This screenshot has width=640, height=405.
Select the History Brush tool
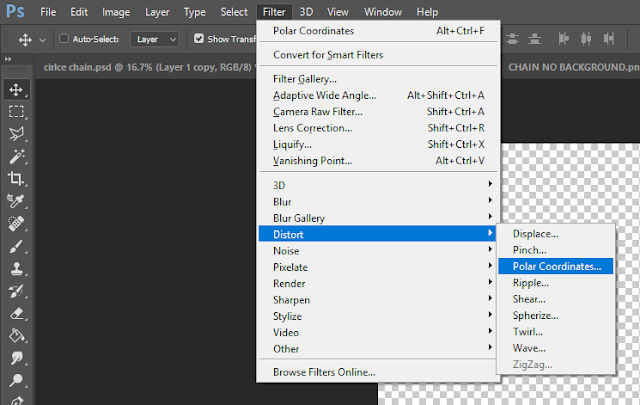(x=16, y=291)
